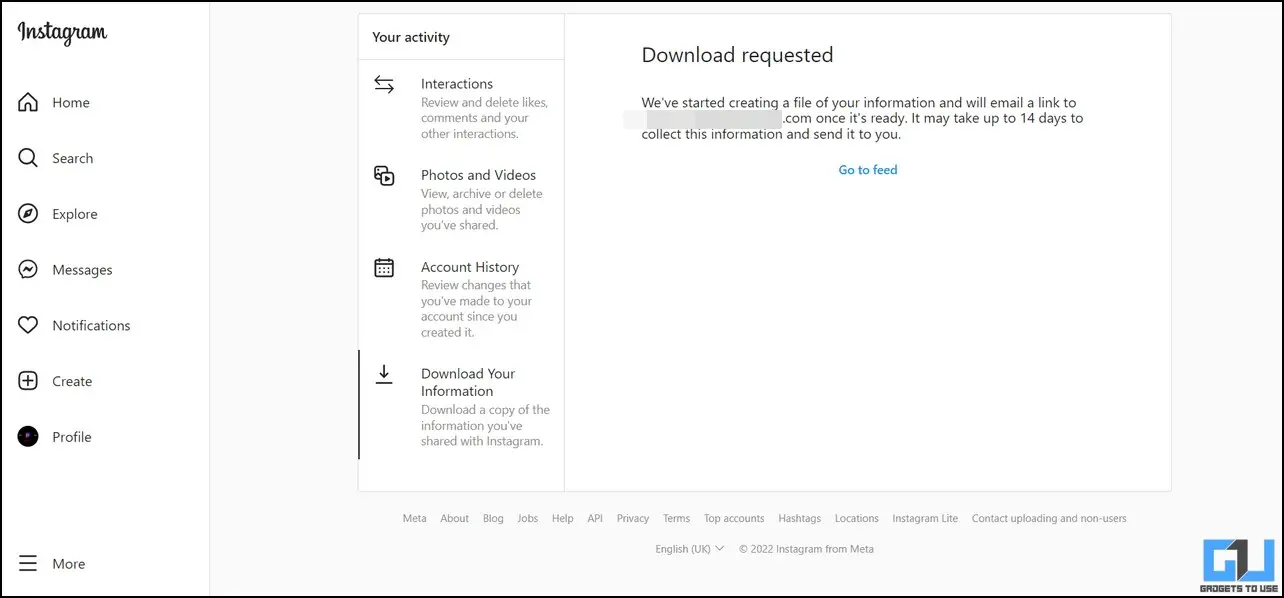Select the Interactions activity tab
The width and height of the screenshot is (1284, 598).
[461, 108]
